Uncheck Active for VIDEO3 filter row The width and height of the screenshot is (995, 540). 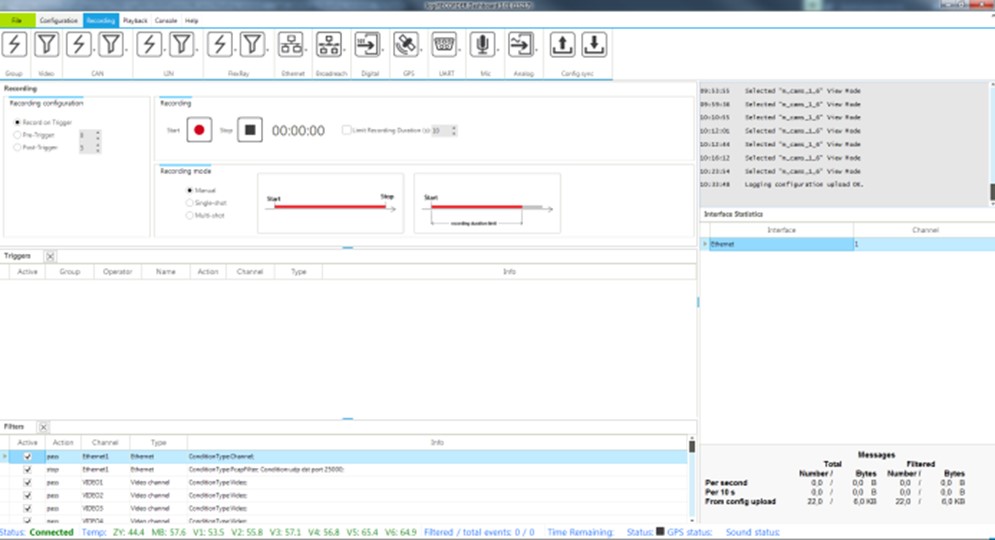27,508
